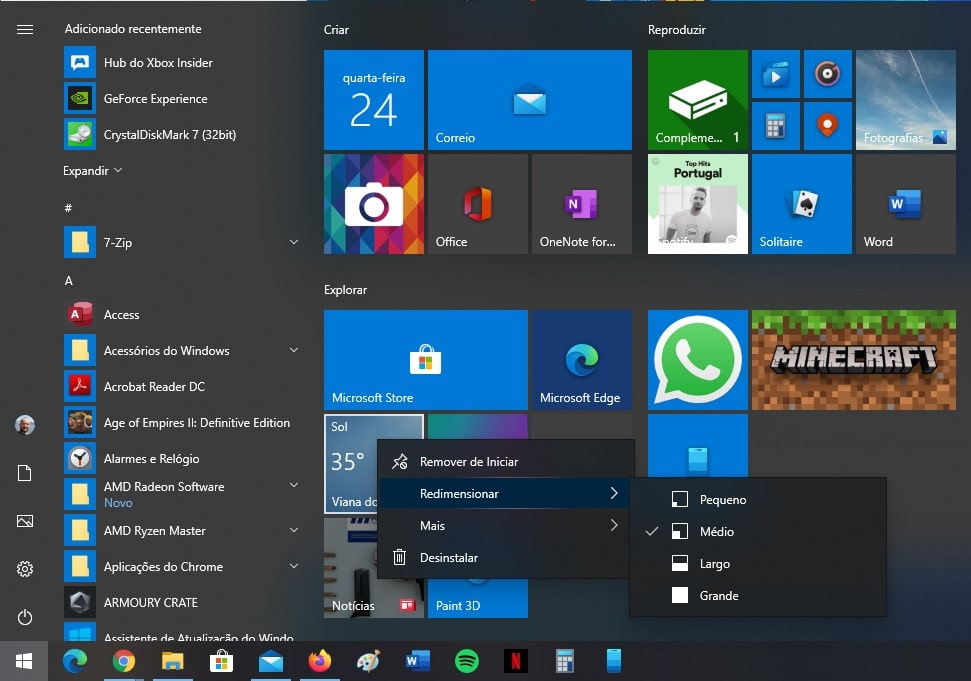Image resolution: width=971 pixels, height=681 pixels.
Task: Expand AMD Radeon Software folder
Action: 294,485
